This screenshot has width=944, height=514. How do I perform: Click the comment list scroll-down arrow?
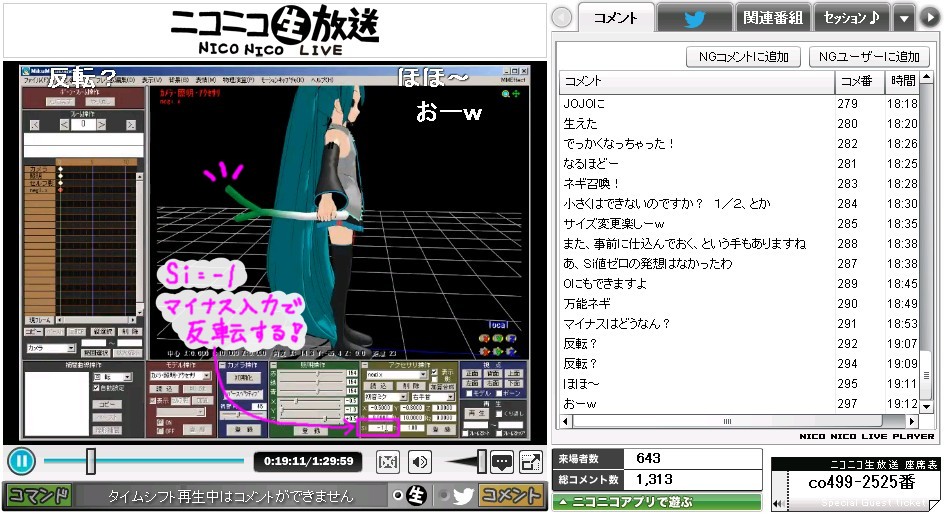[927, 407]
